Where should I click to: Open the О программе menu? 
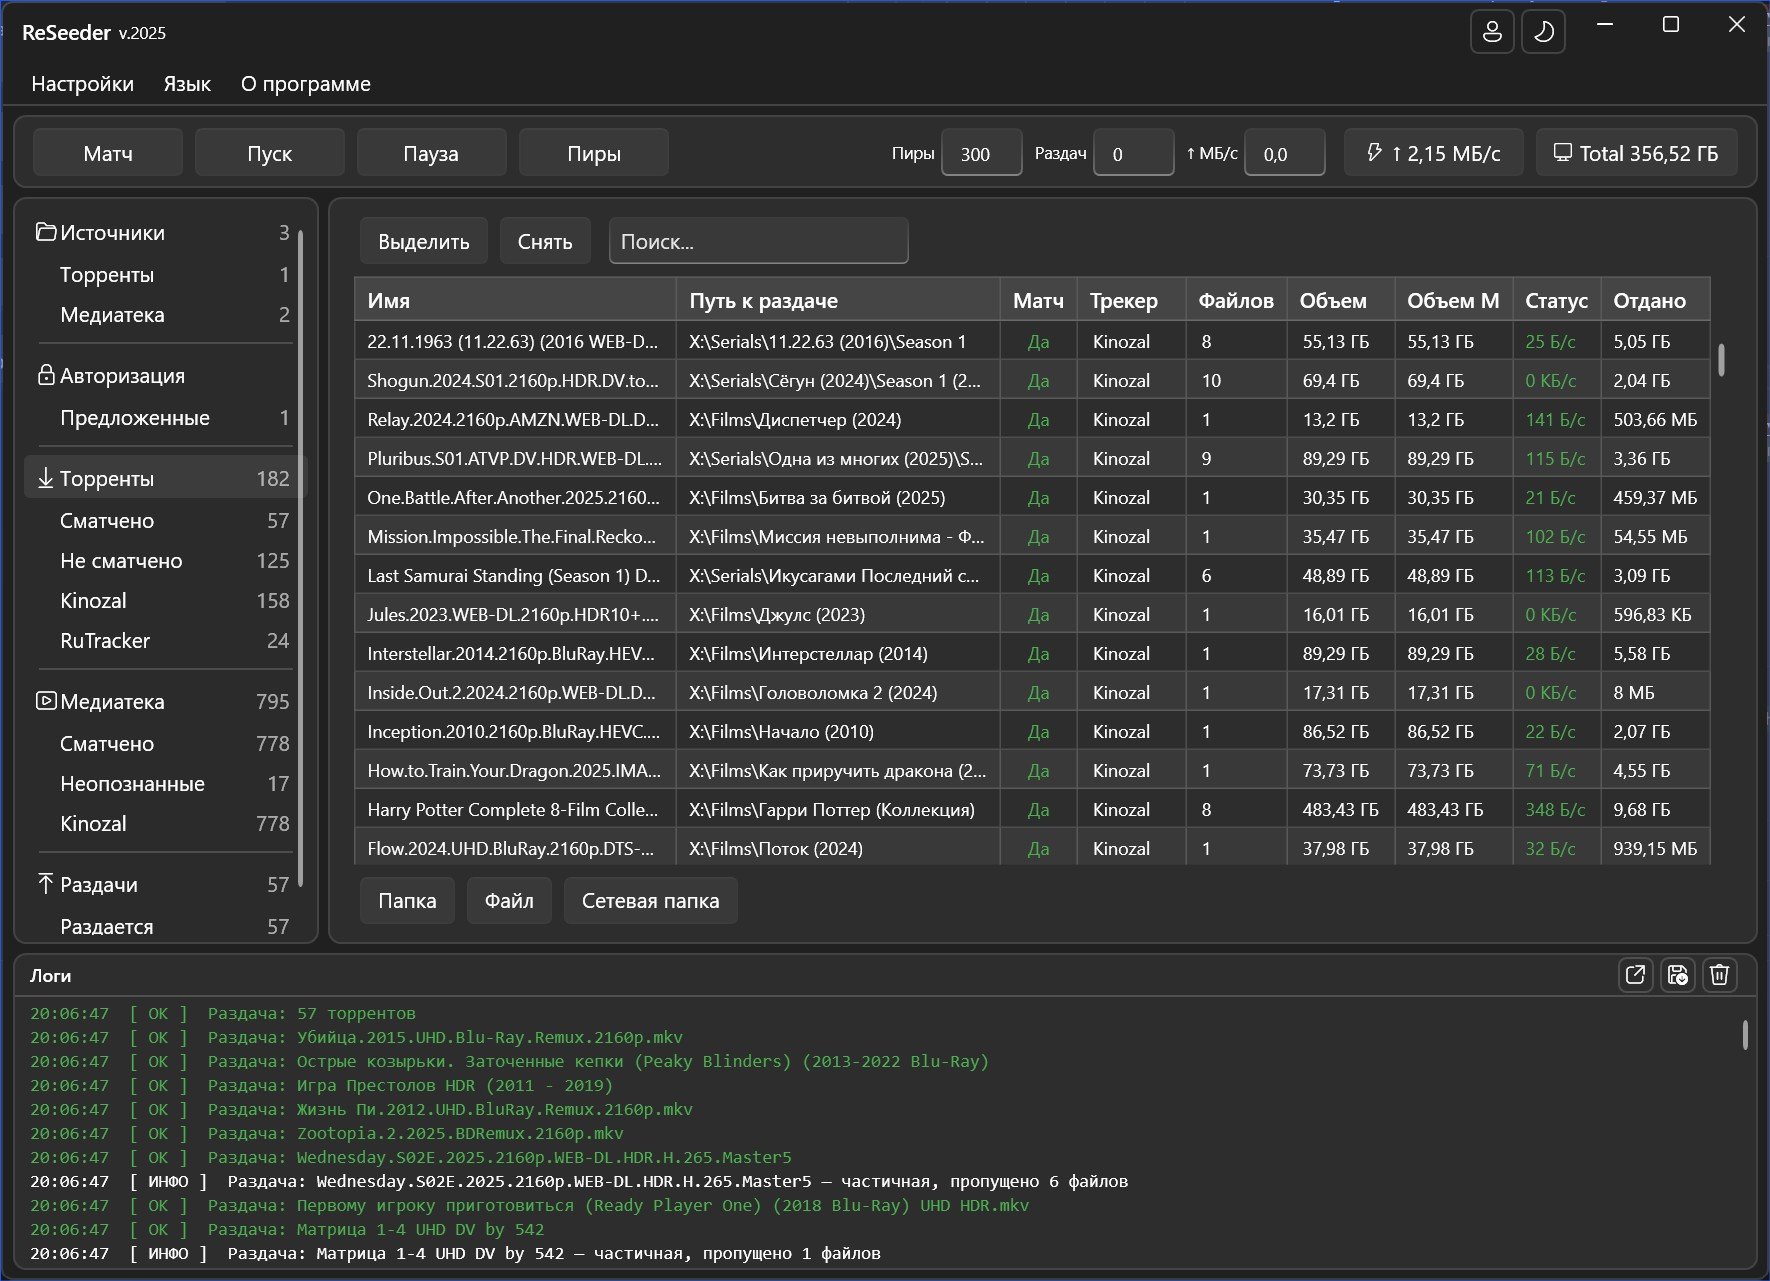305,84
